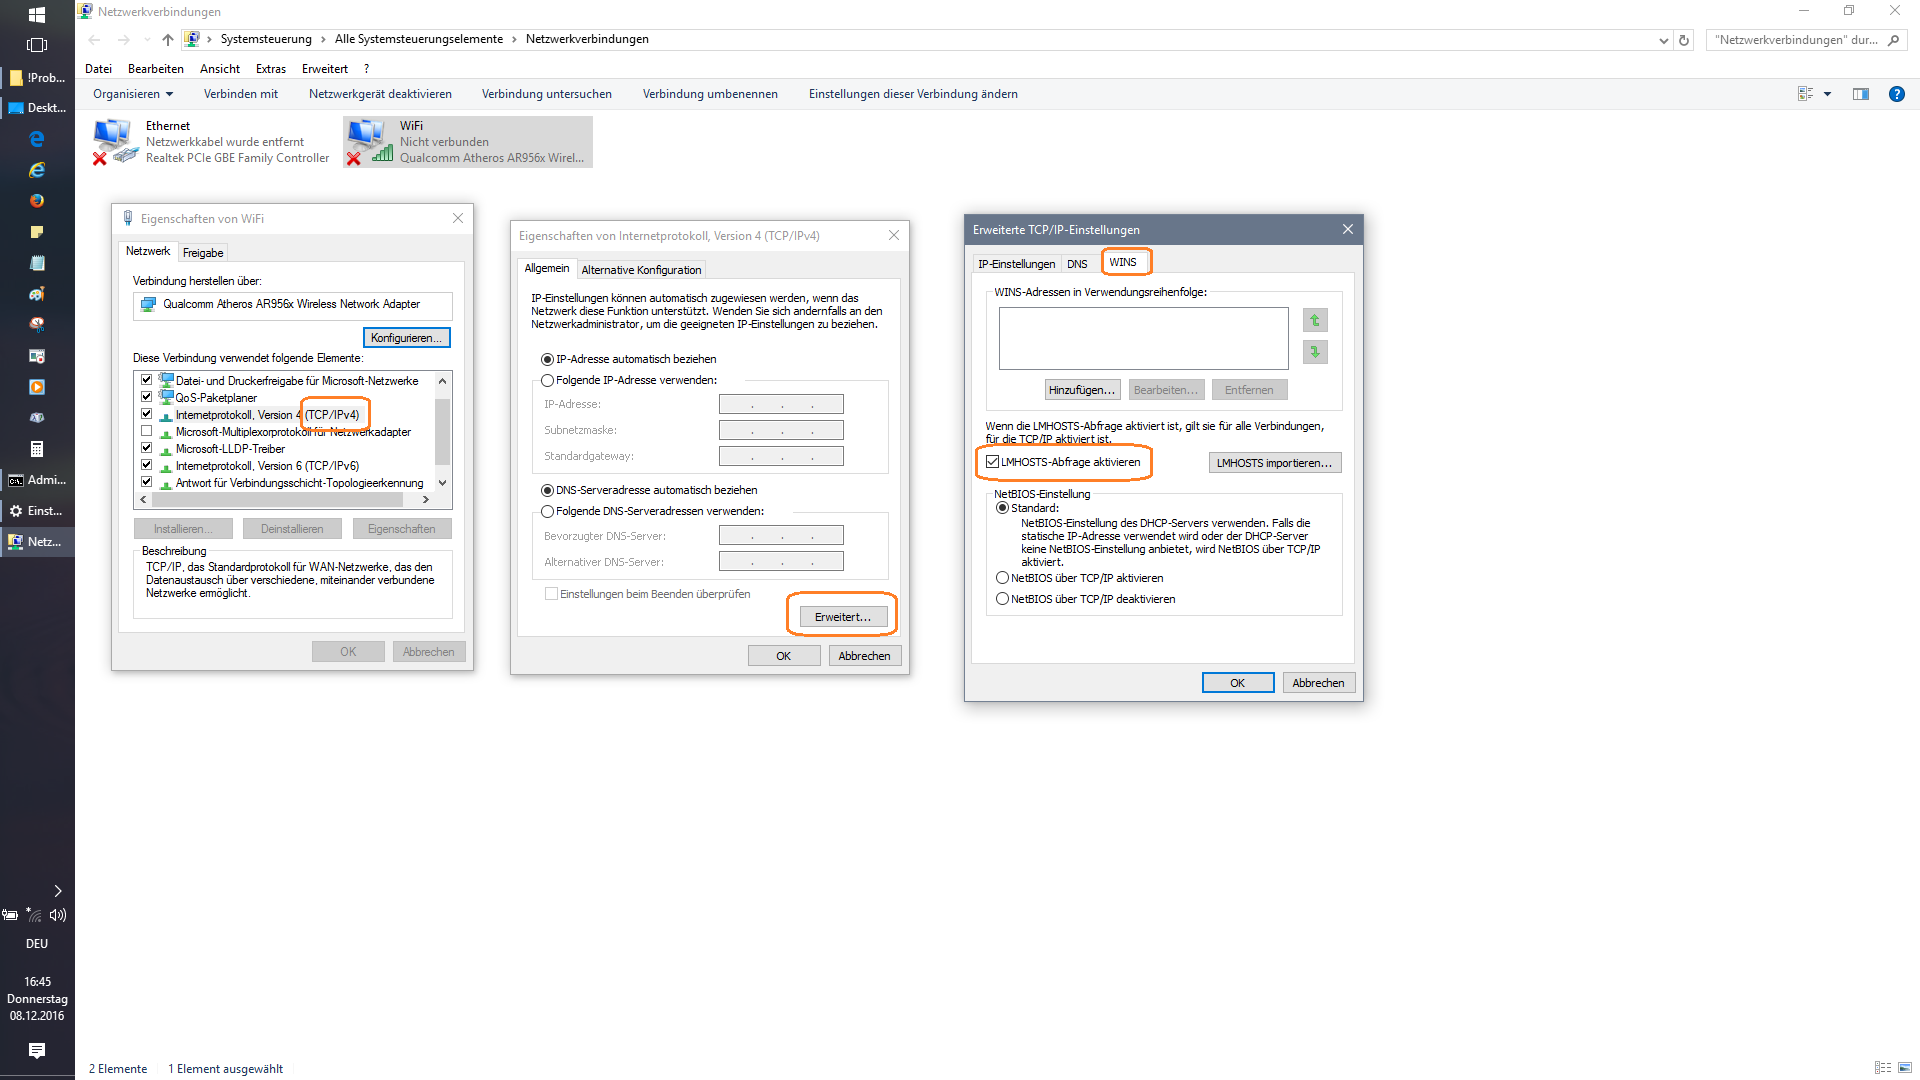The width and height of the screenshot is (1920, 1080).
Task: Select the Ethernet adapter icon
Action: pos(113,141)
